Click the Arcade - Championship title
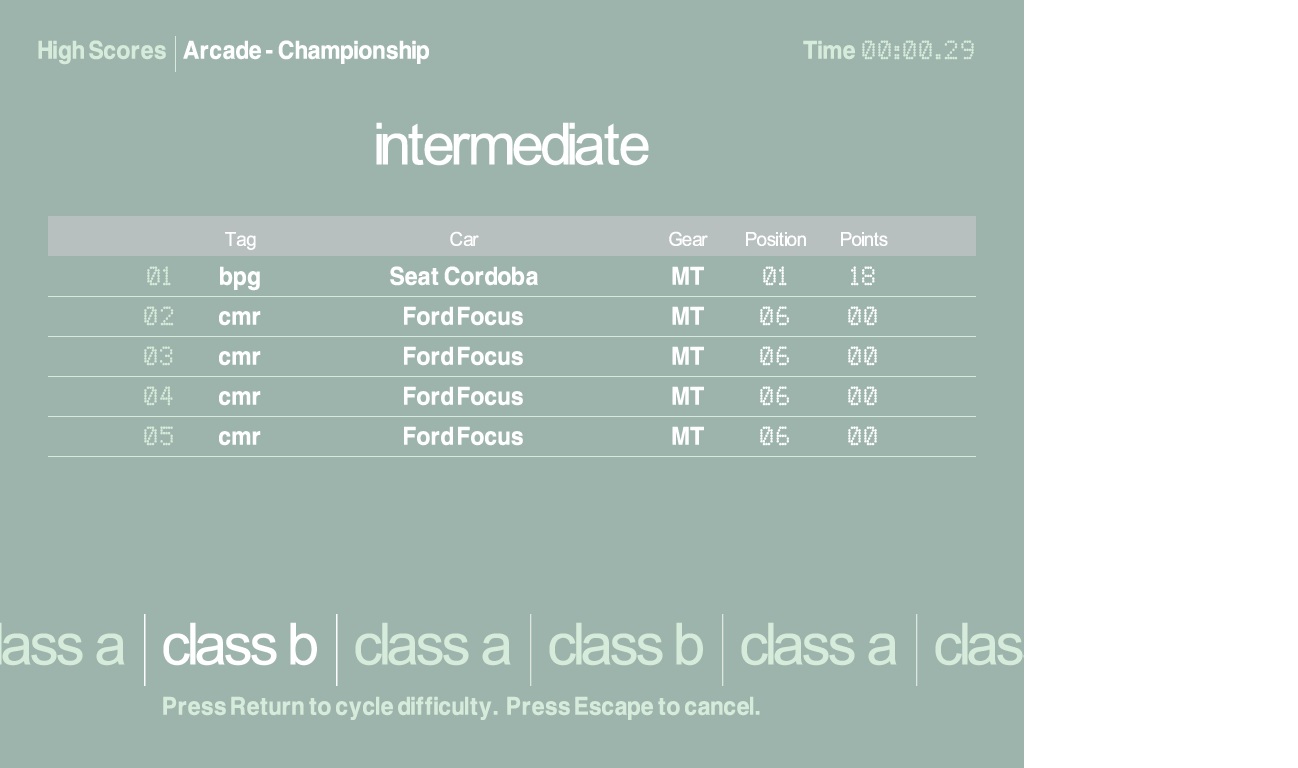 [x=306, y=51]
